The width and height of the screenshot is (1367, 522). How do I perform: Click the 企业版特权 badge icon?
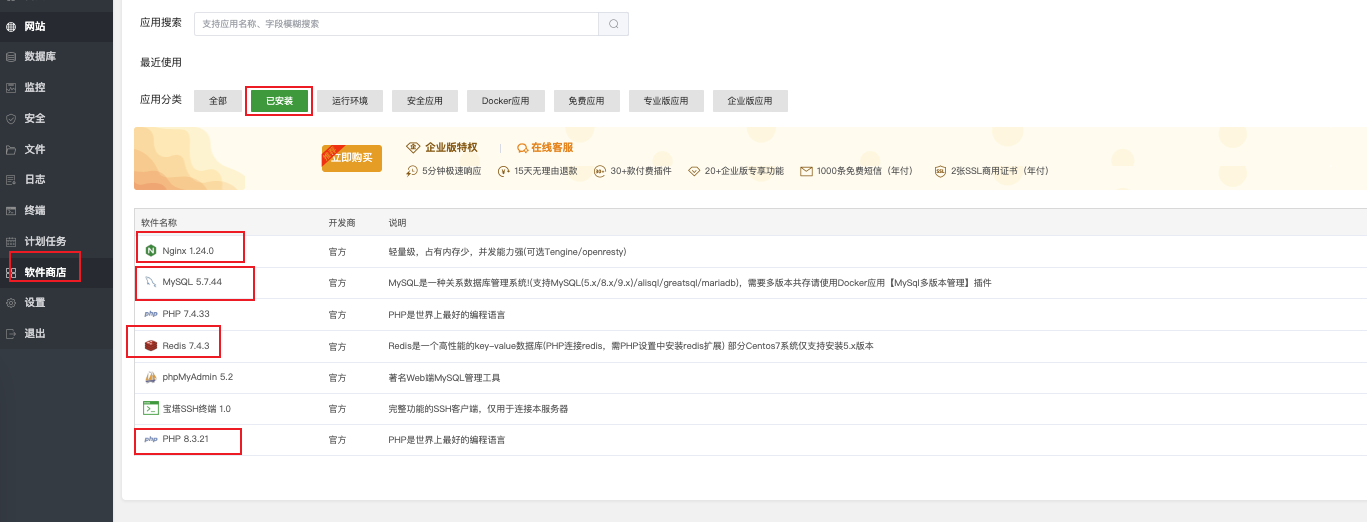coord(413,148)
